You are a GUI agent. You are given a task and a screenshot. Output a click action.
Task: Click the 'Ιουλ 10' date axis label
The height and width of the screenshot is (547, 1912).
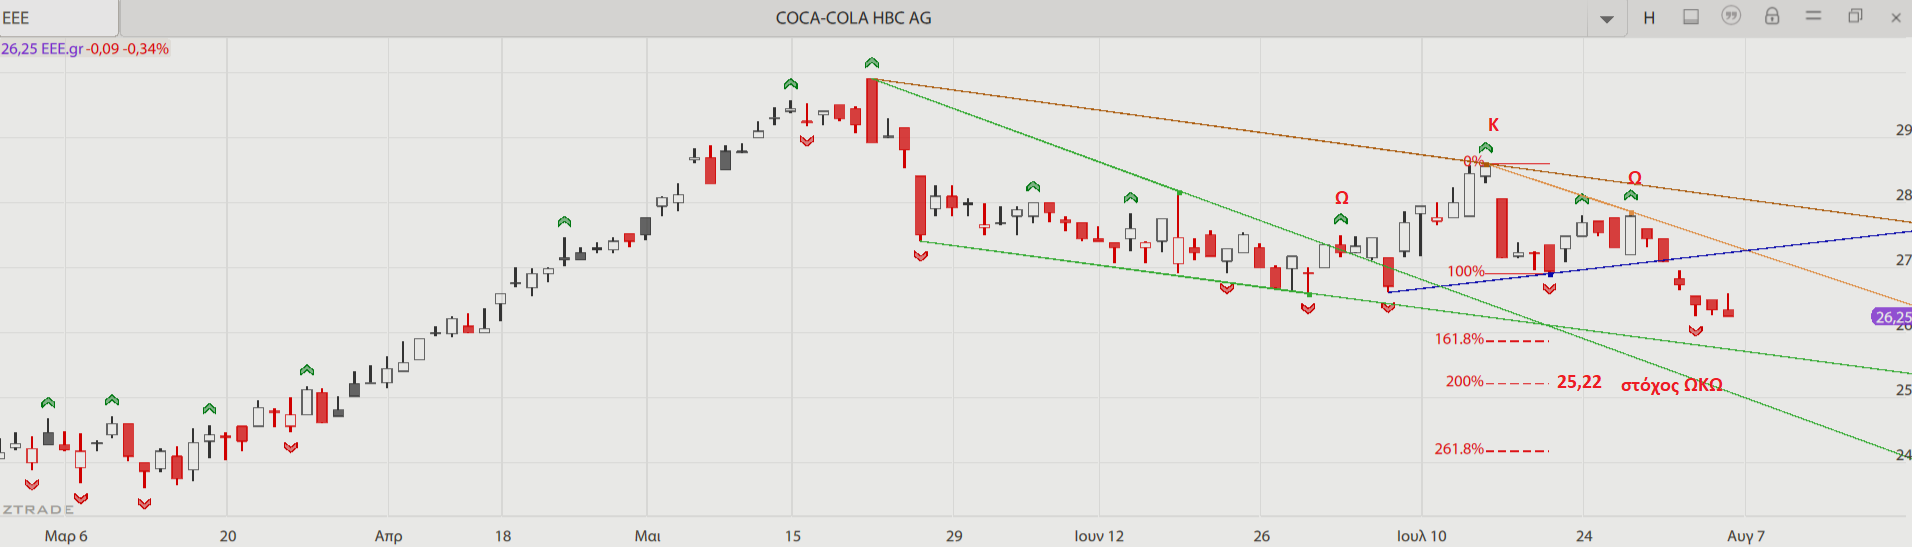[x=1421, y=536]
